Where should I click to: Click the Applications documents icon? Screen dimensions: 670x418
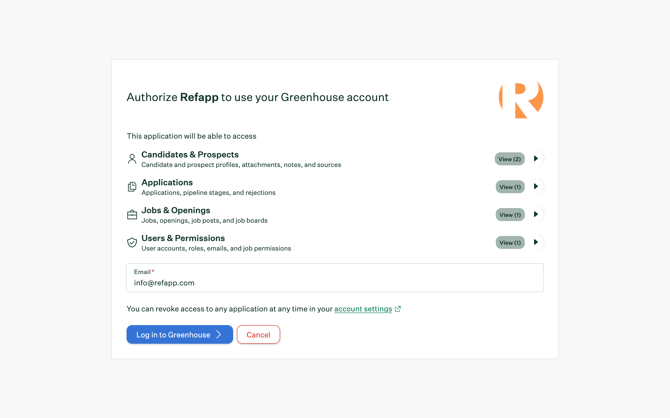click(132, 187)
